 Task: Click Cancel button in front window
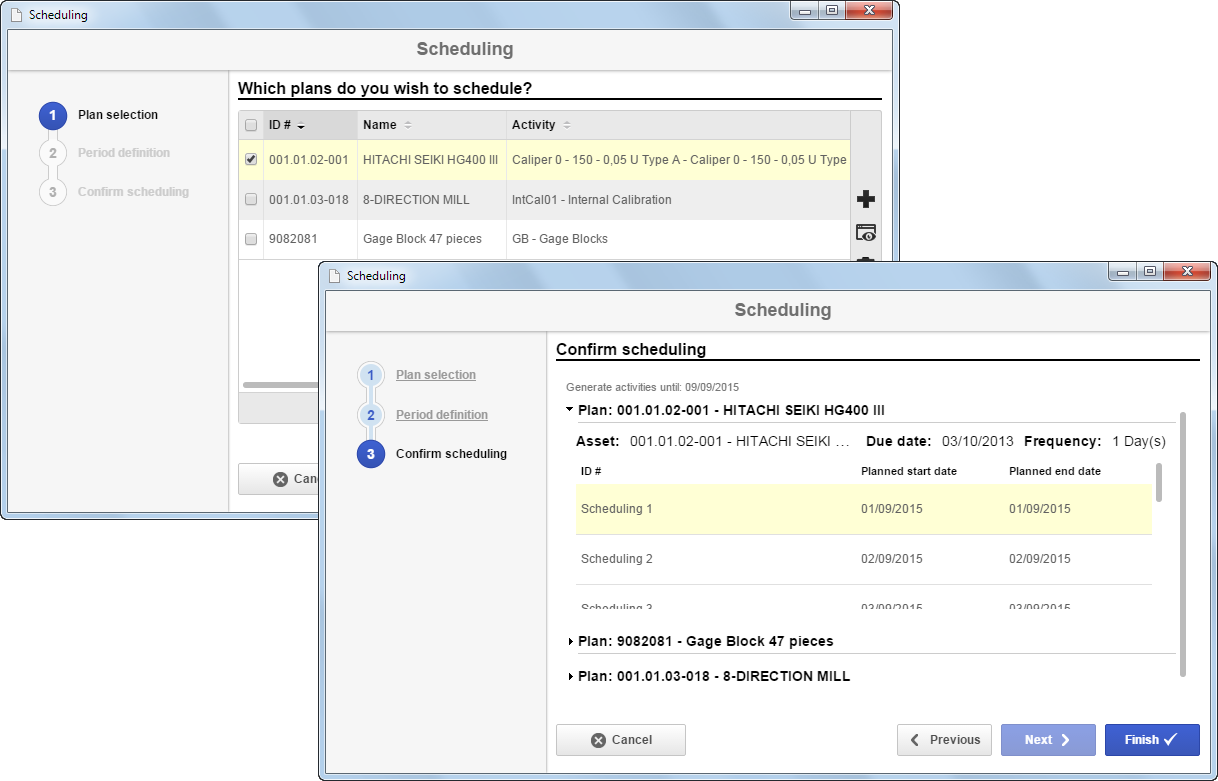(x=621, y=740)
